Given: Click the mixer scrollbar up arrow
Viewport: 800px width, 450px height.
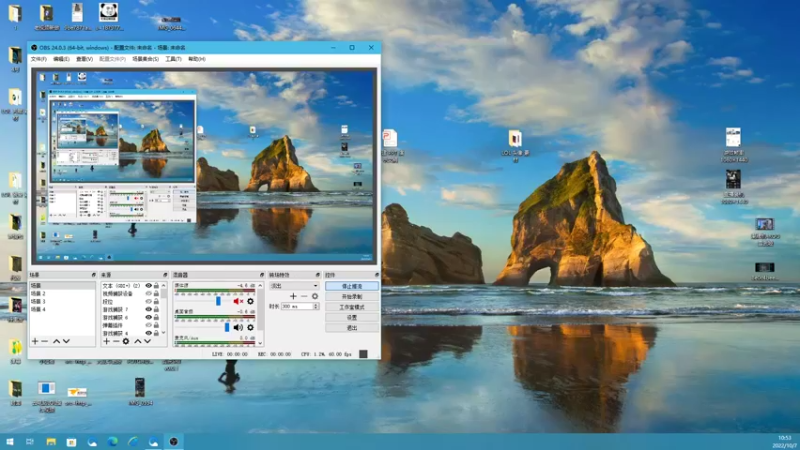Looking at the screenshot, I should [260, 285].
